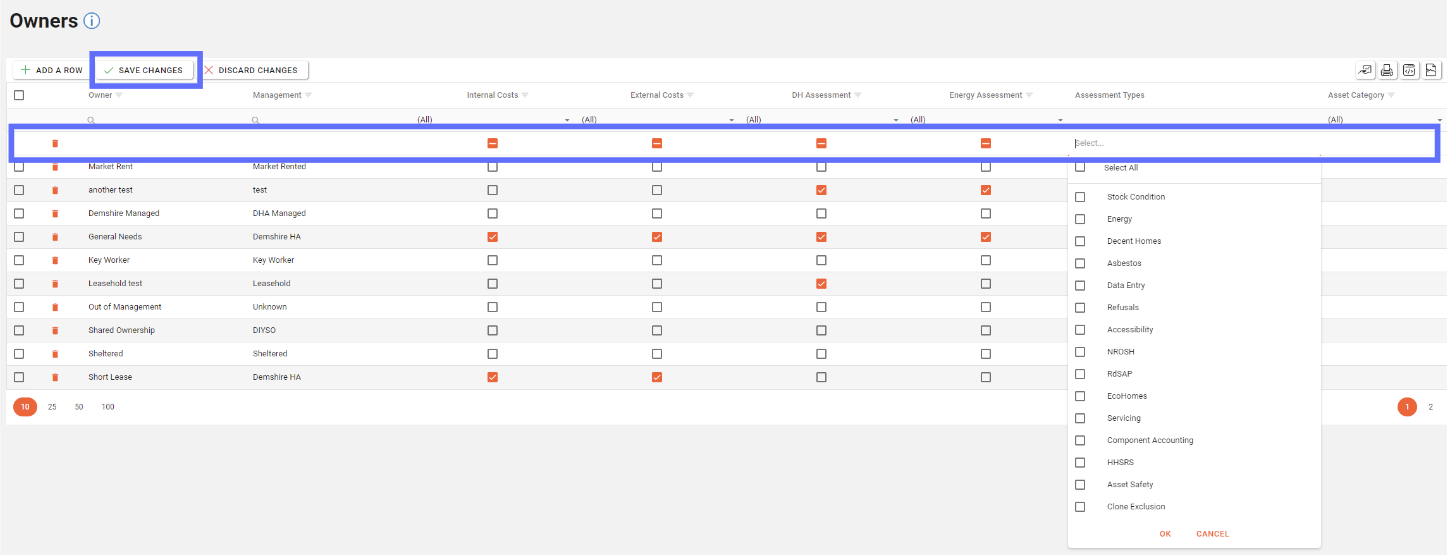Set page size to 25 rows

pos(52,407)
